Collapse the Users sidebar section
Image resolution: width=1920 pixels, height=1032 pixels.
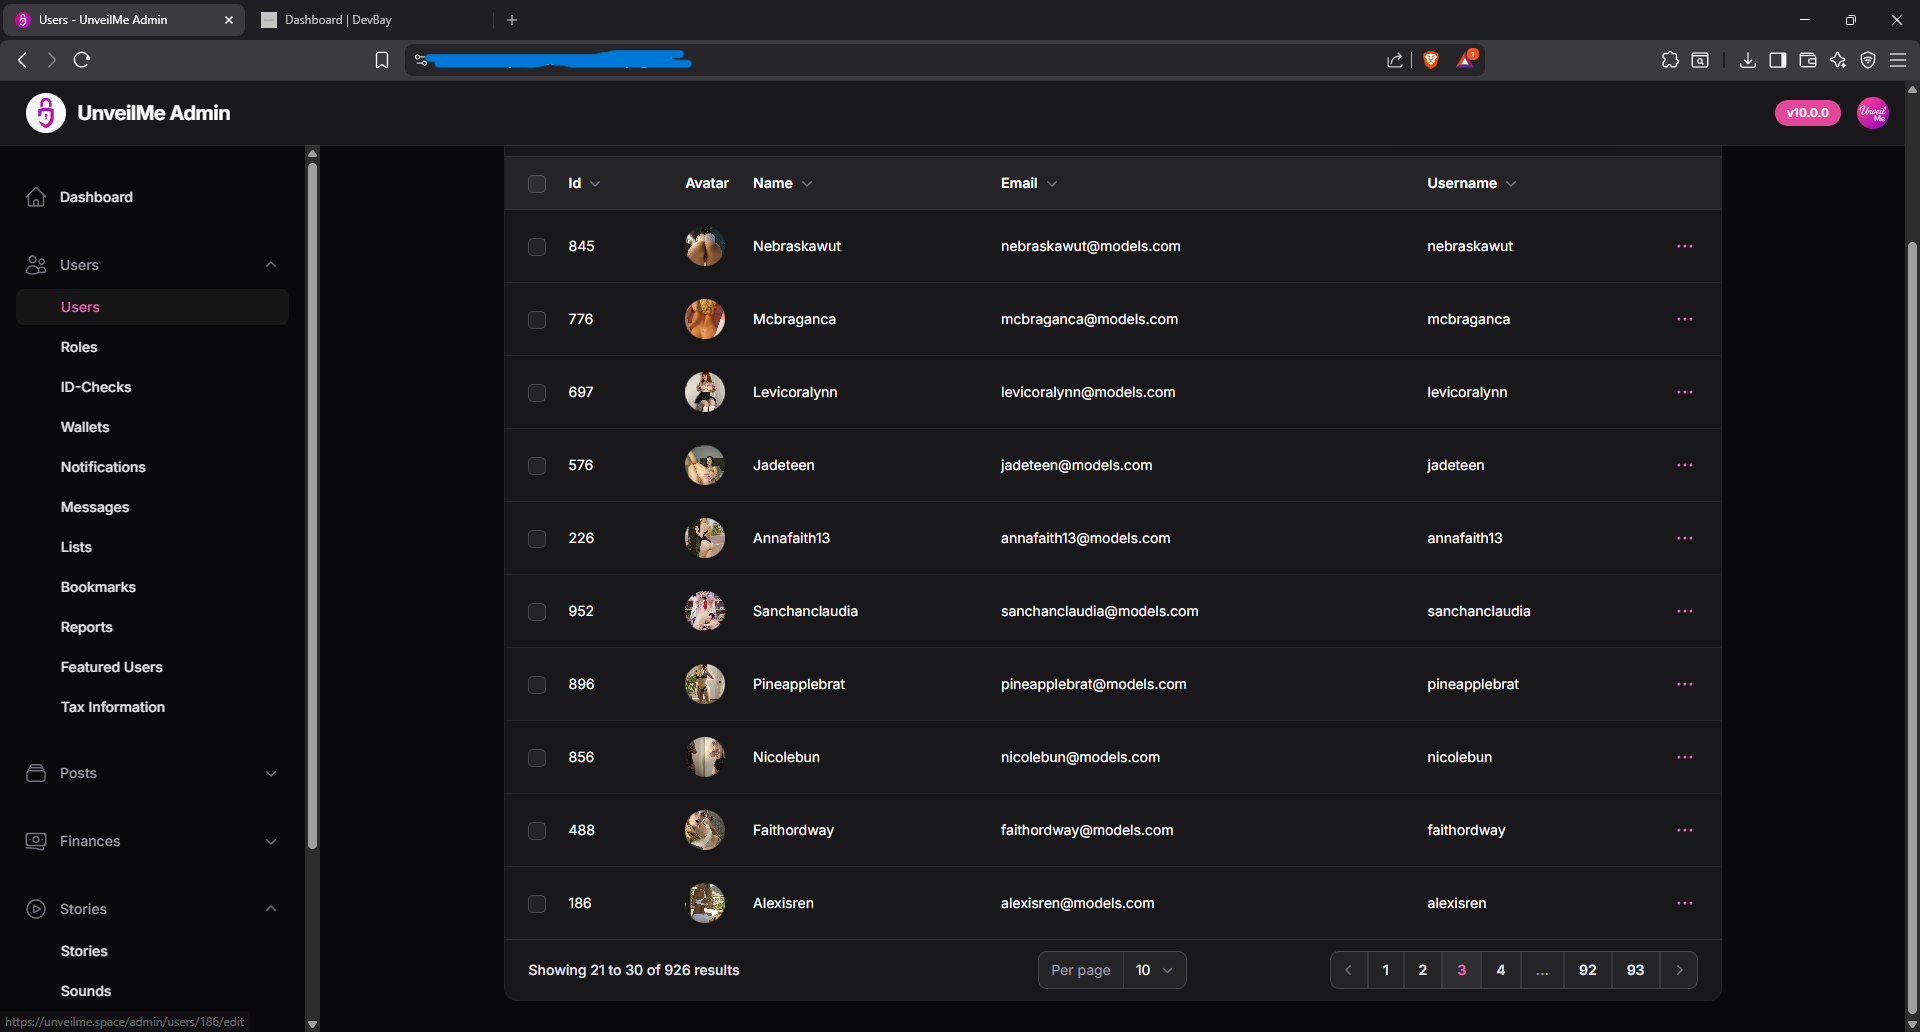click(271, 264)
